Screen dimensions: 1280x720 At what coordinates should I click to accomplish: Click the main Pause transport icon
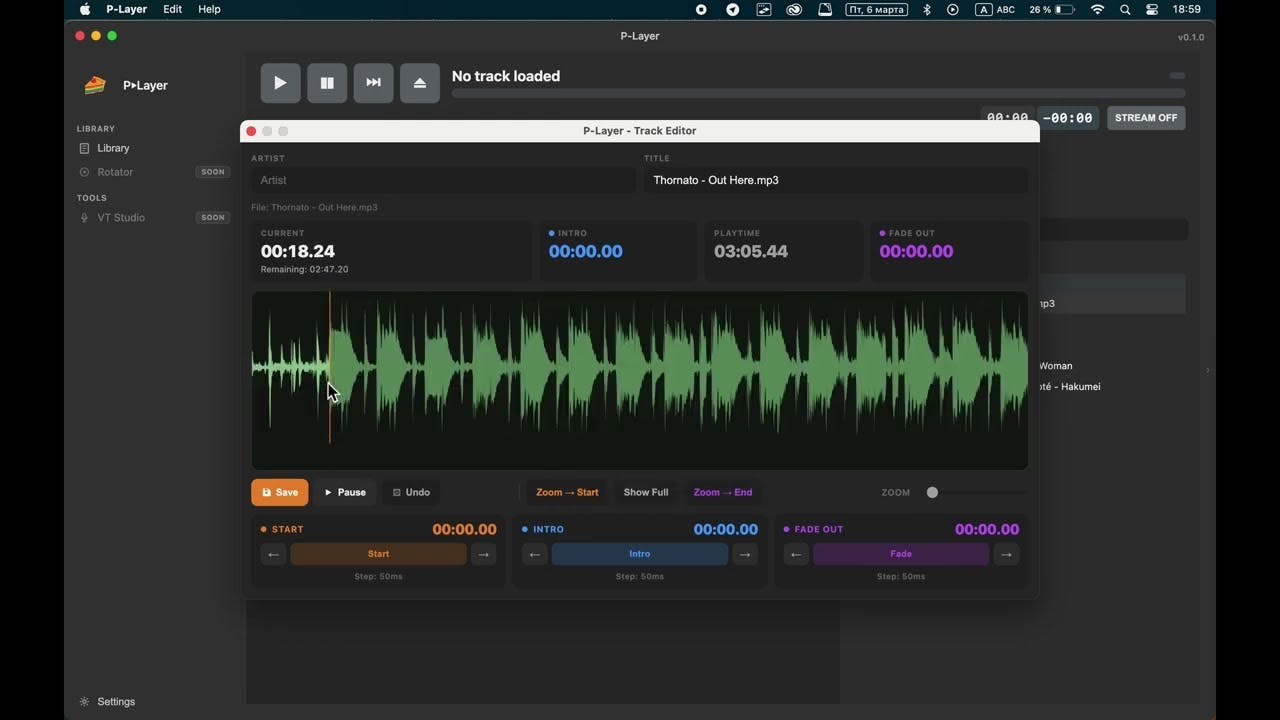coord(327,83)
